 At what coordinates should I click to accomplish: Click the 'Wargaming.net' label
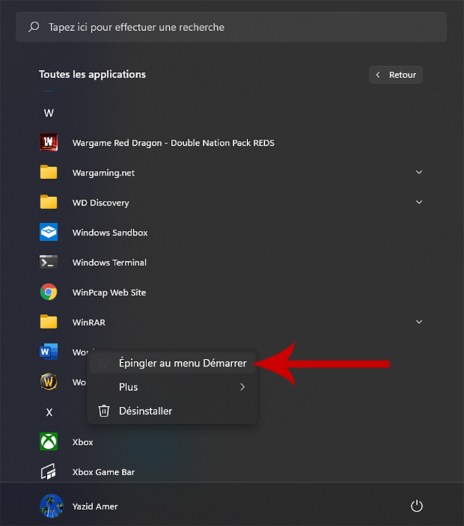click(x=103, y=173)
